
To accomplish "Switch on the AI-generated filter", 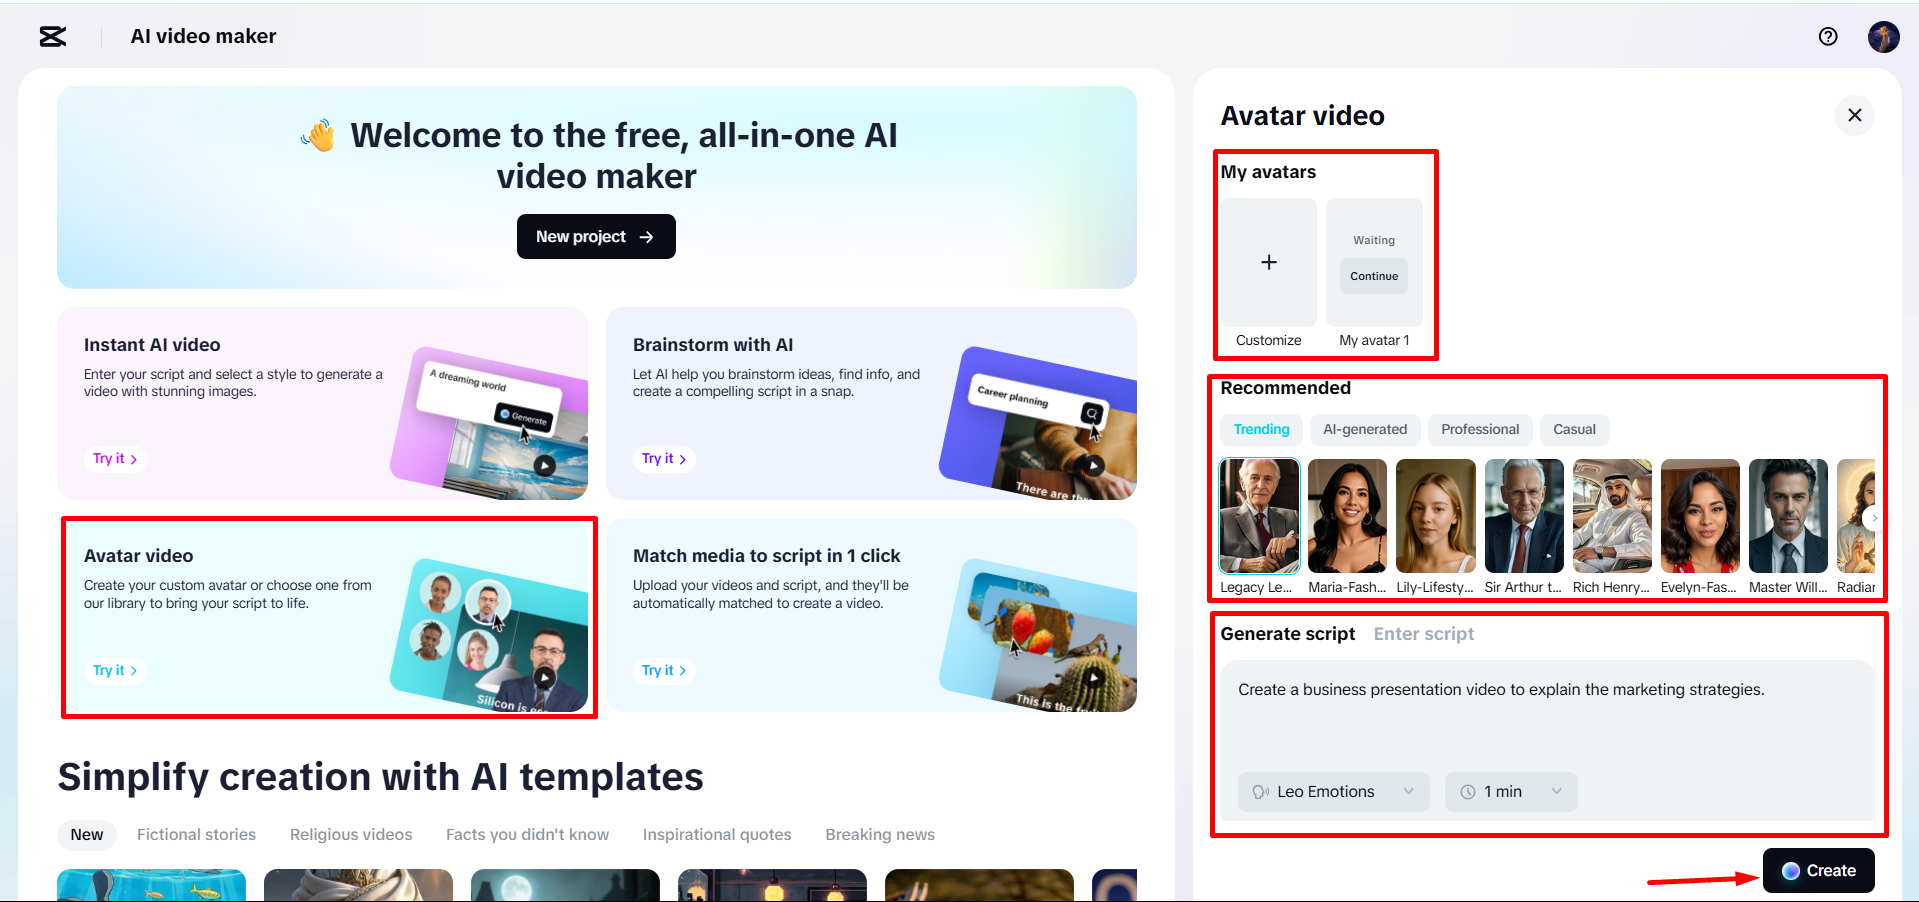I will click(1364, 429).
